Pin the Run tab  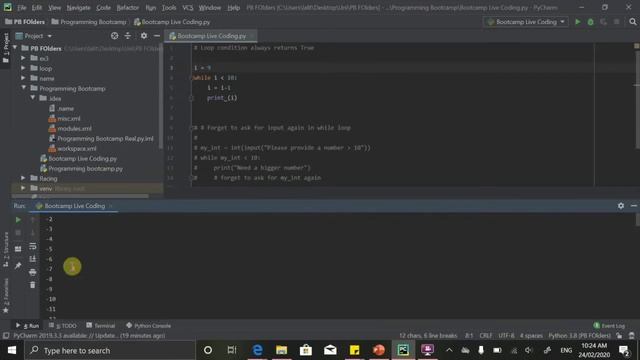point(18,266)
